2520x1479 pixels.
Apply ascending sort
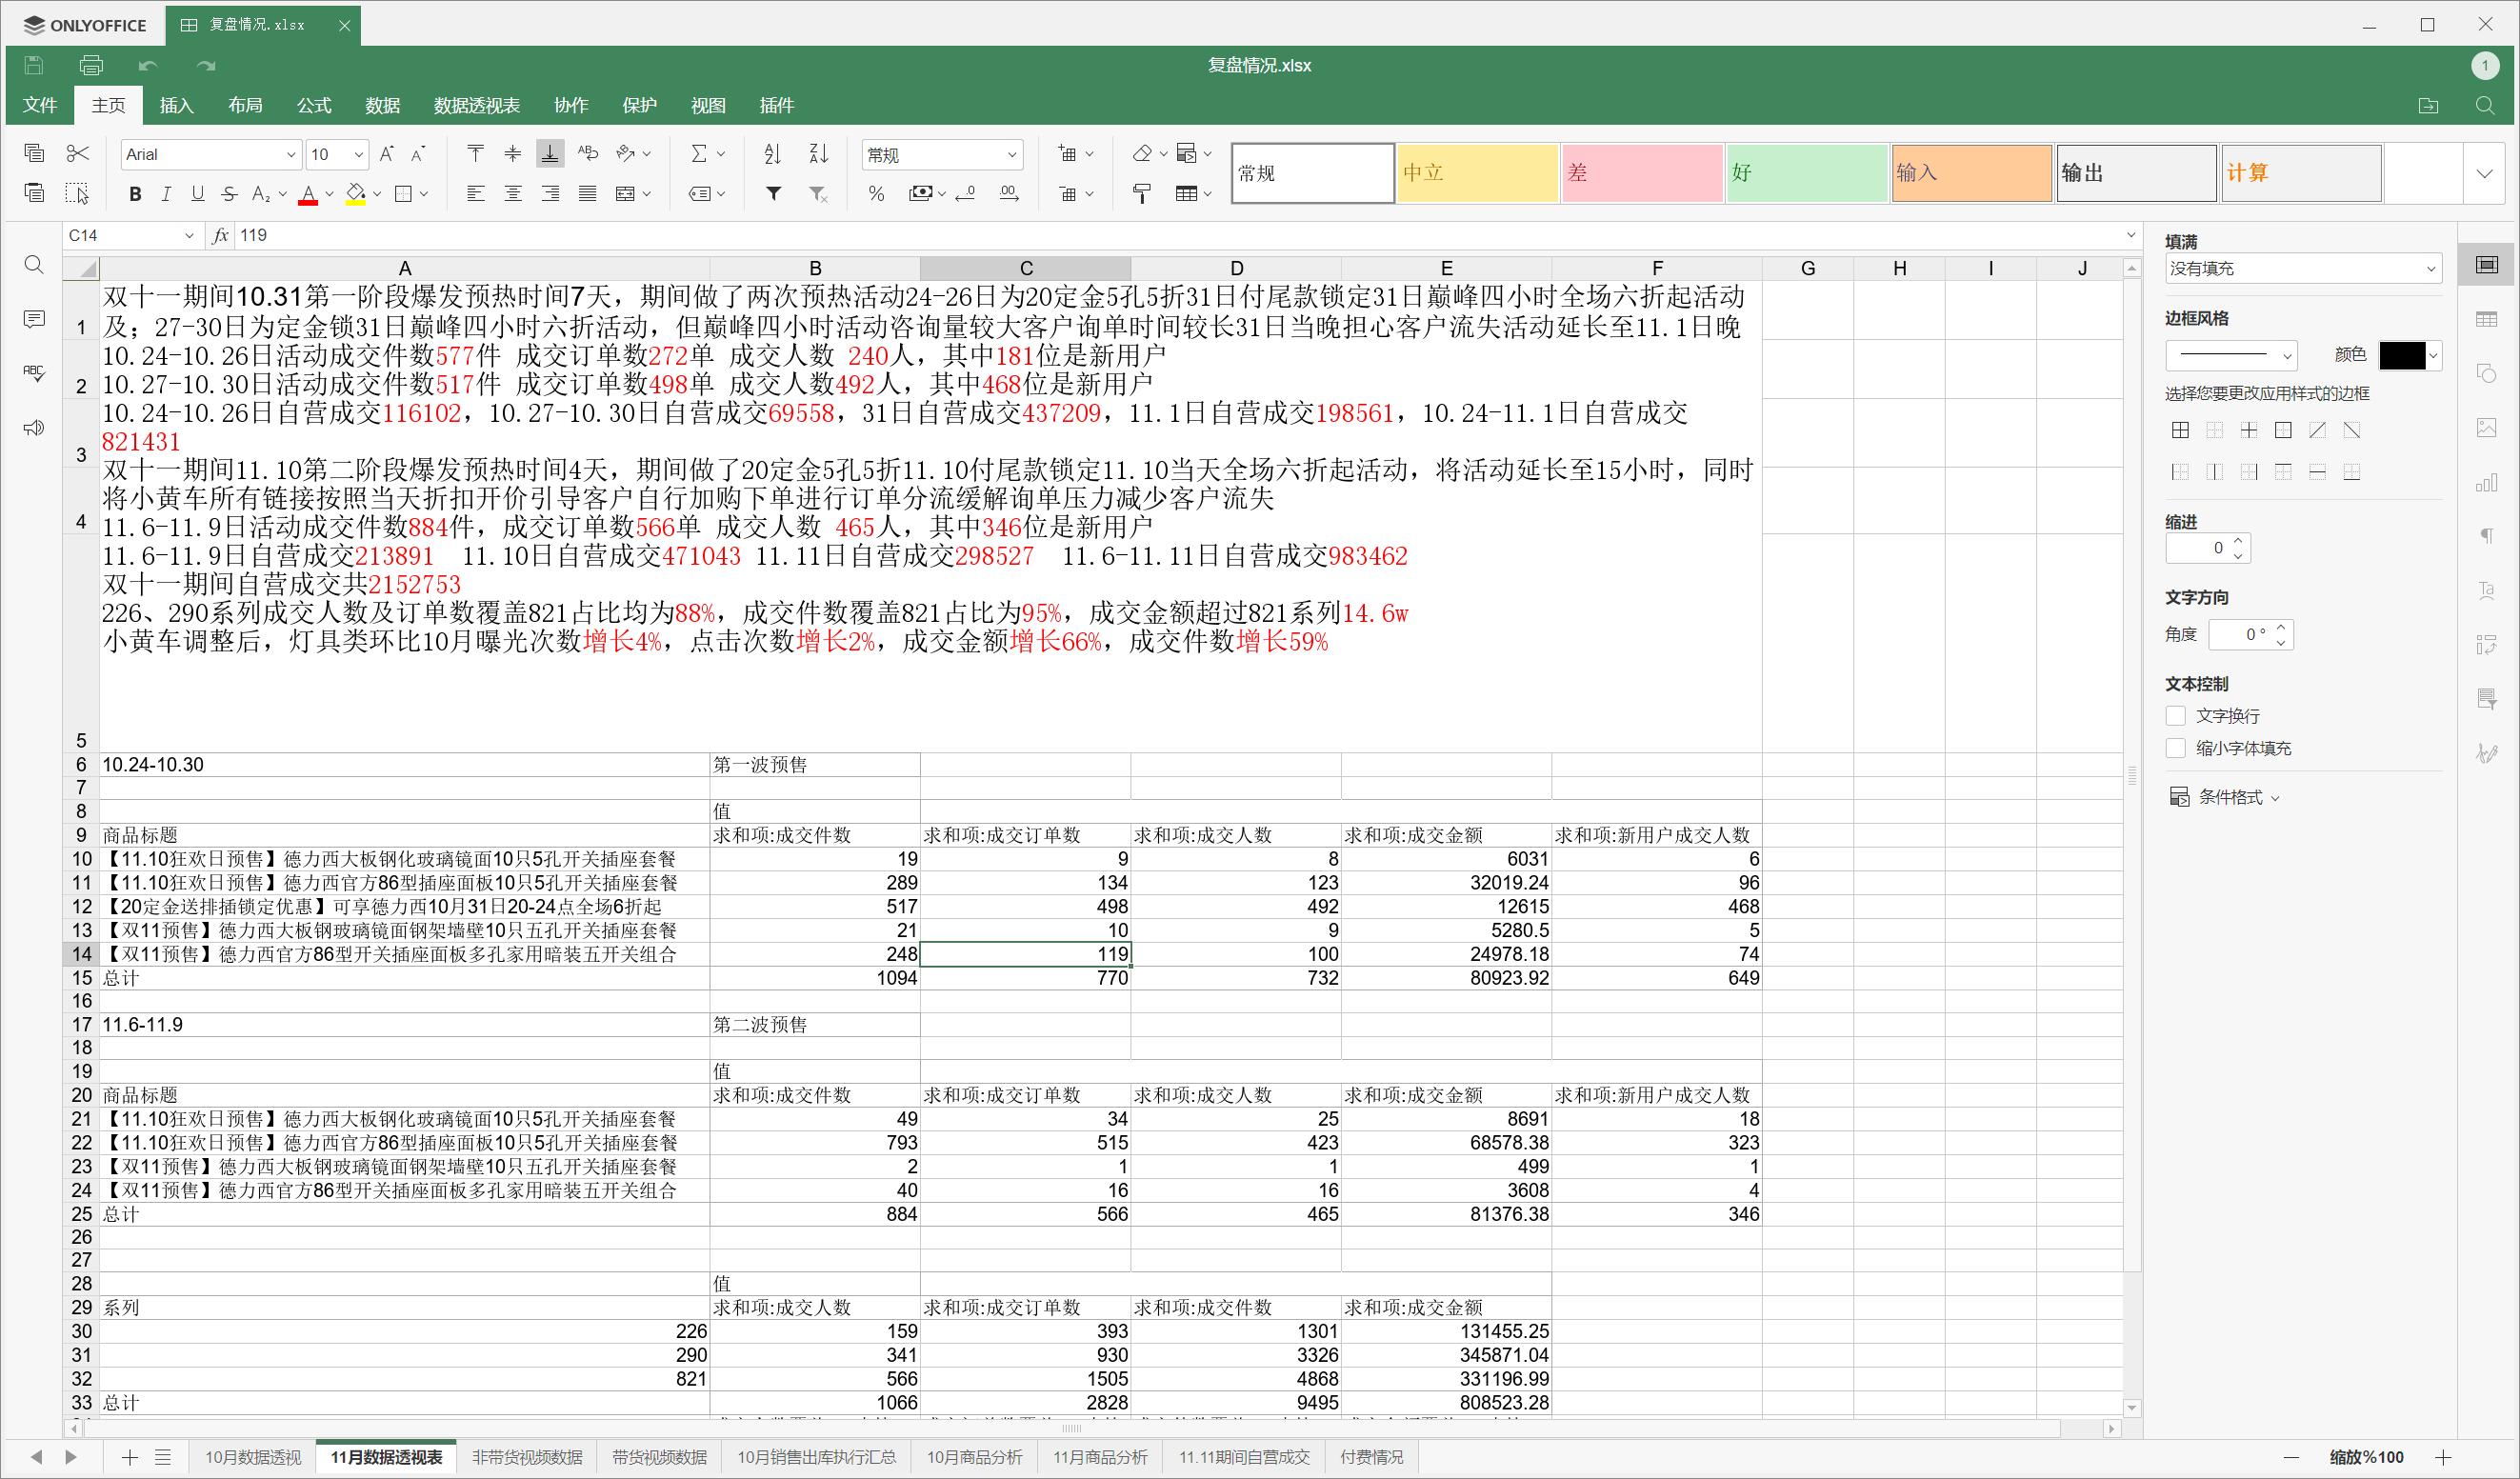point(771,153)
